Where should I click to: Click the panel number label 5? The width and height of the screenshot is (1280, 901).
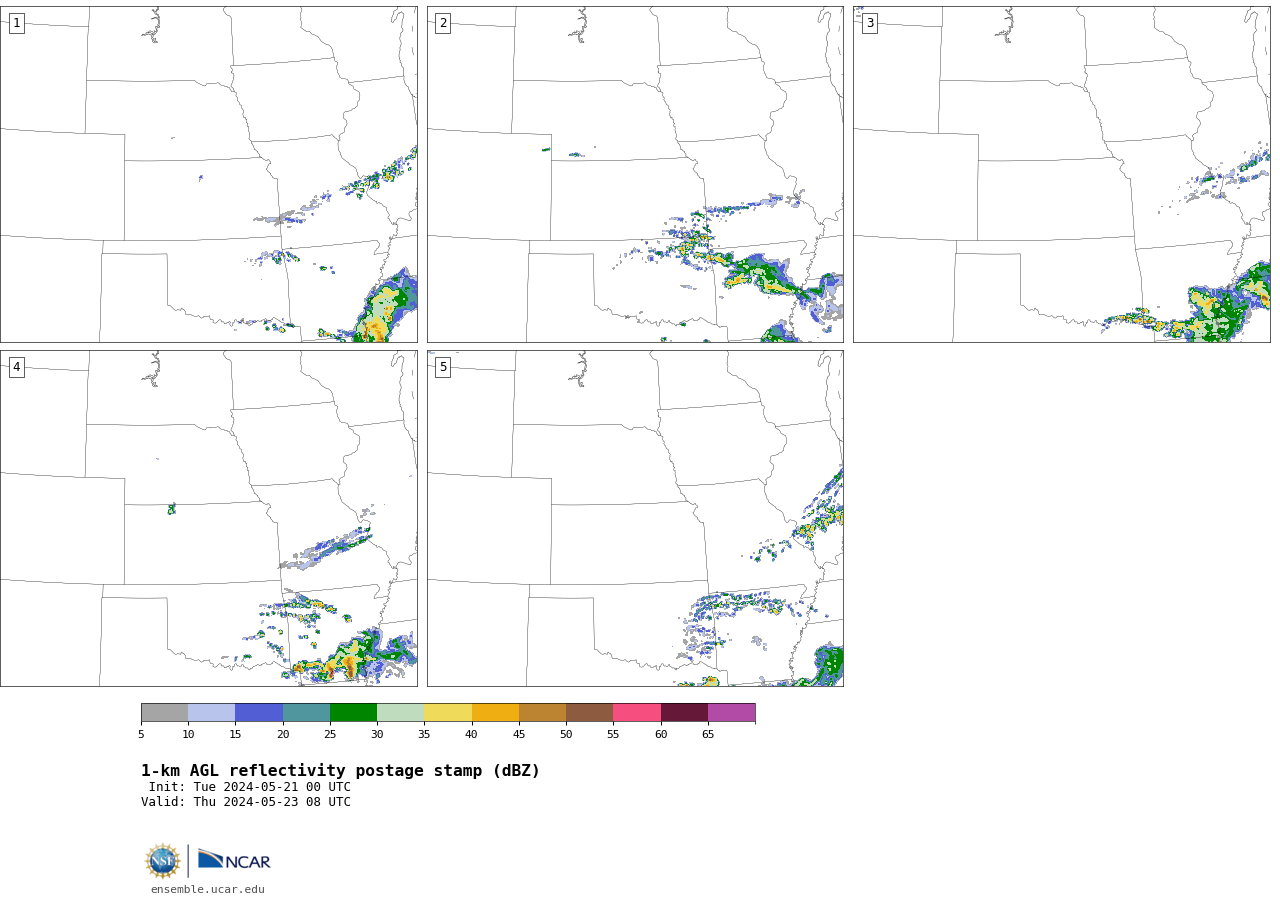pyautogui.click(x=443, y=367)
